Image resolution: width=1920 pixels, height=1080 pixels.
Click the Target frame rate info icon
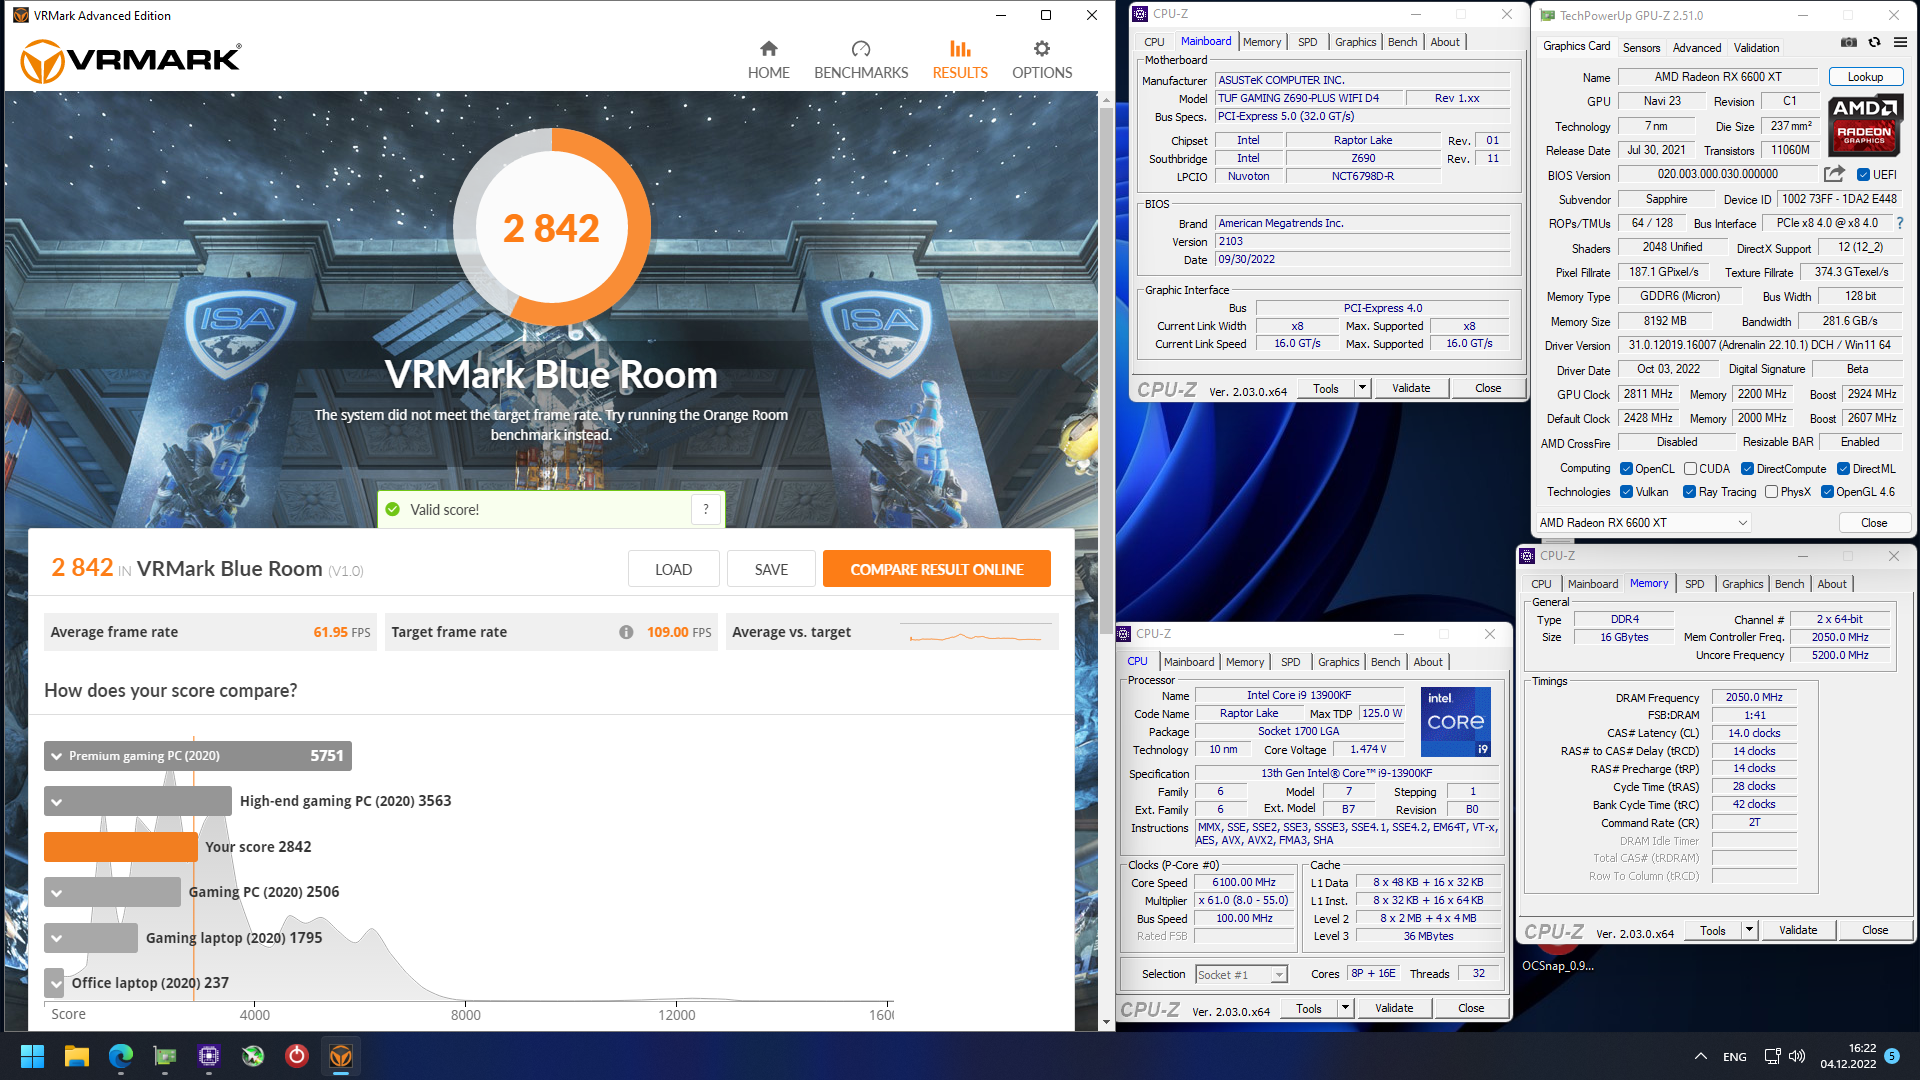tap(626, 632)
